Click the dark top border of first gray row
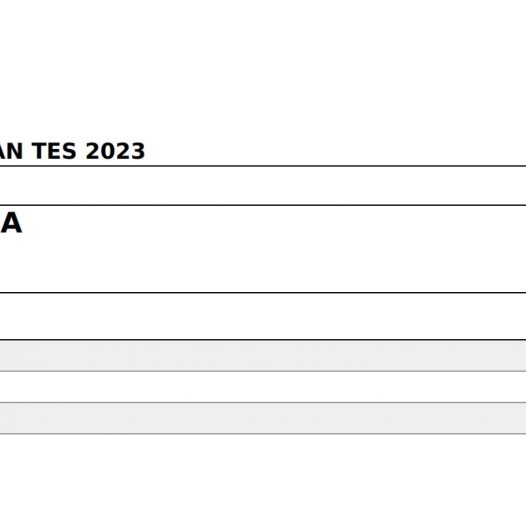 (263, 339)
